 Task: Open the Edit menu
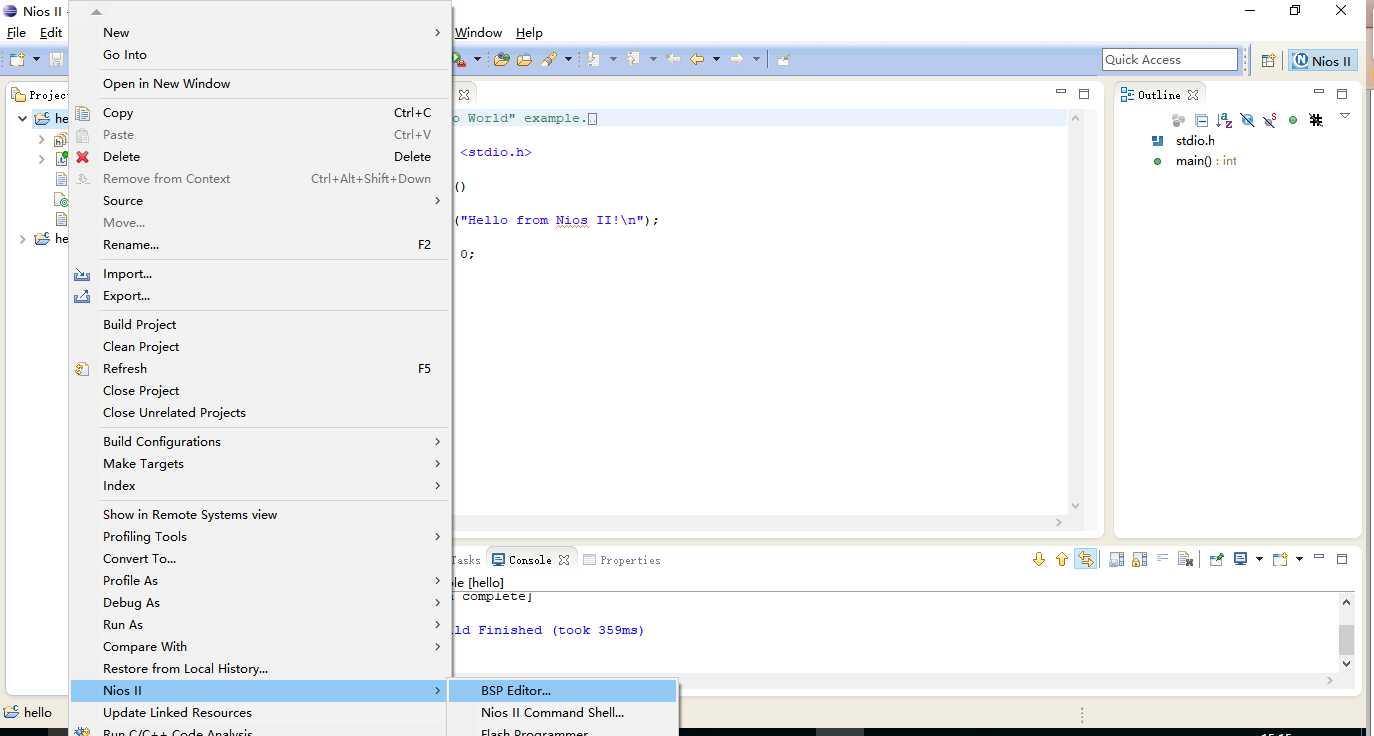point(51,33)
